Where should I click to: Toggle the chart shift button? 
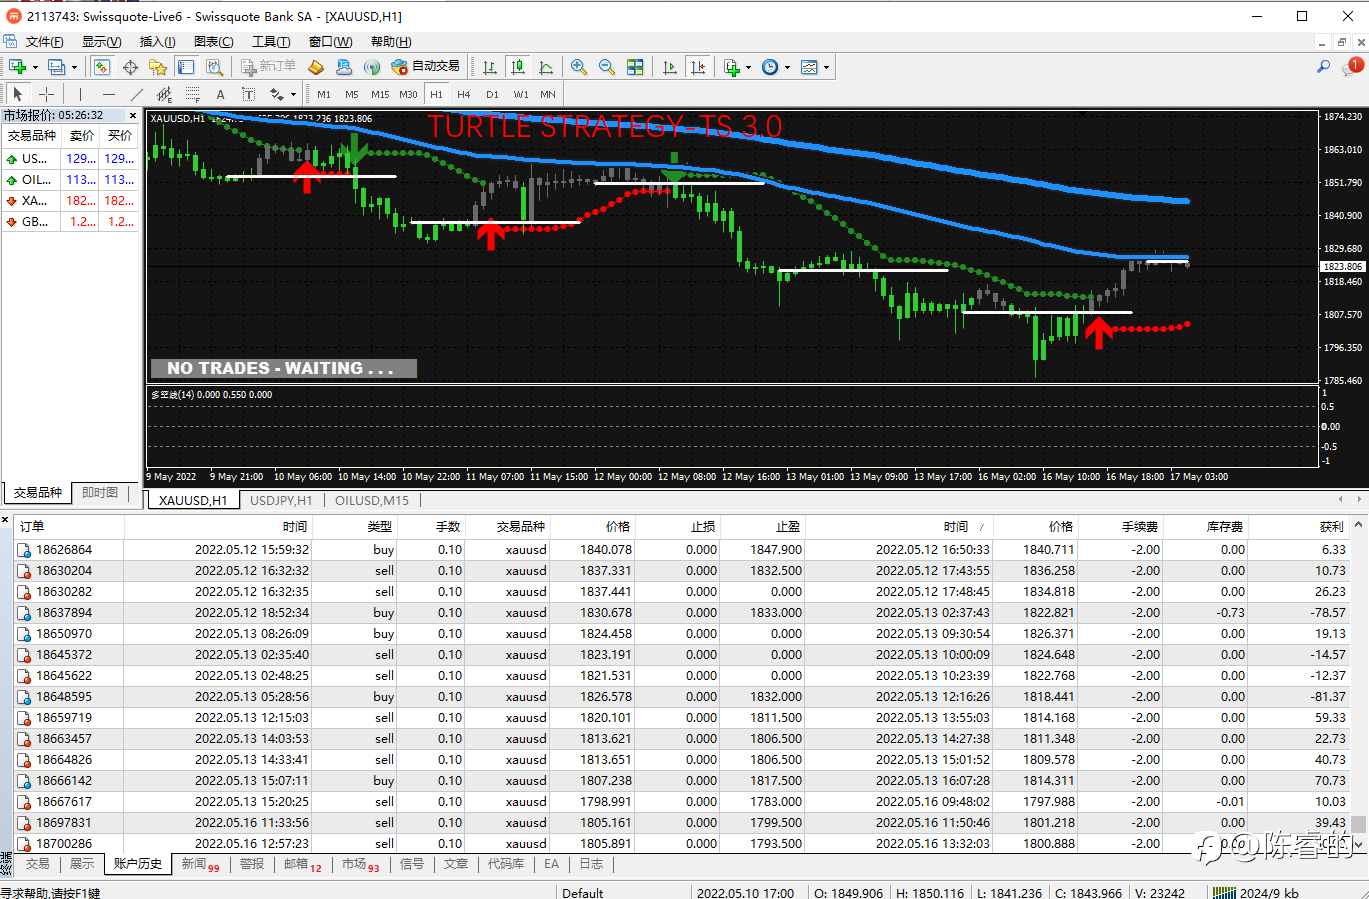[697, 67]
